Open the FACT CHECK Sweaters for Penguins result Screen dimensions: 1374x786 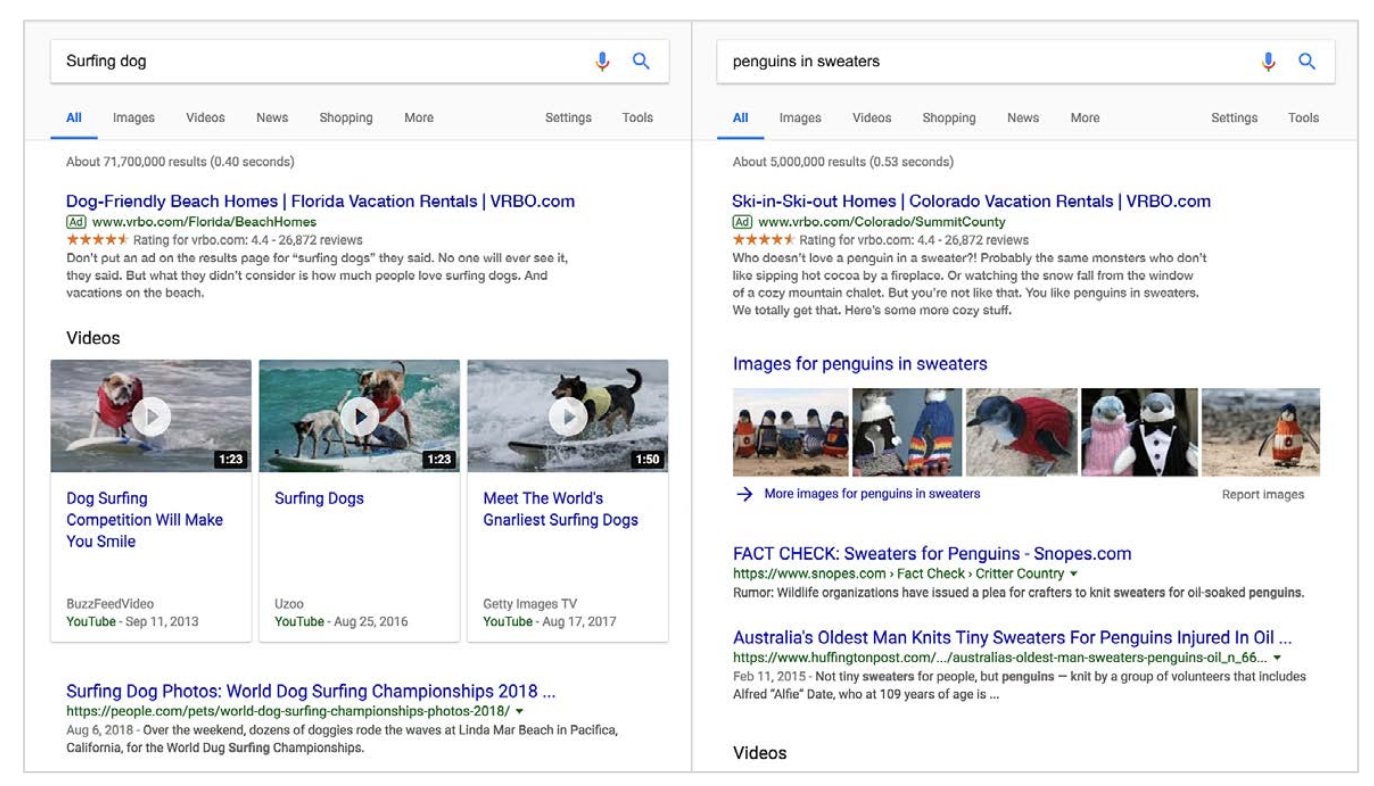click(932, 553)
